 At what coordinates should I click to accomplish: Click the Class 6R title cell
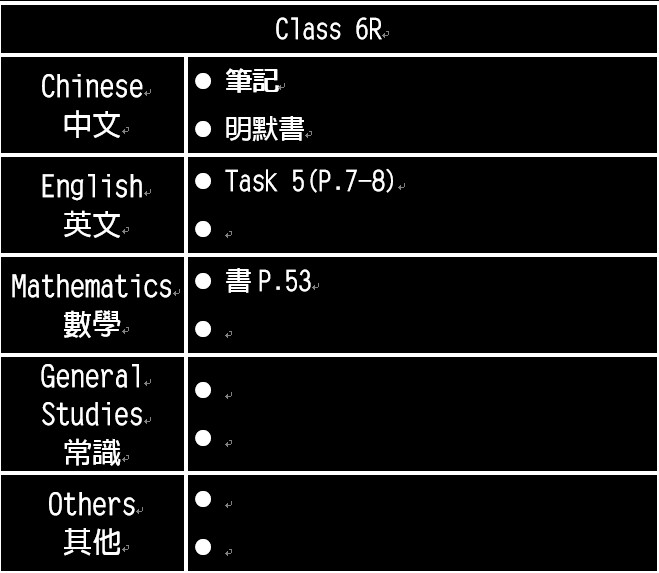pyautogui.click(x=329, y=29)
